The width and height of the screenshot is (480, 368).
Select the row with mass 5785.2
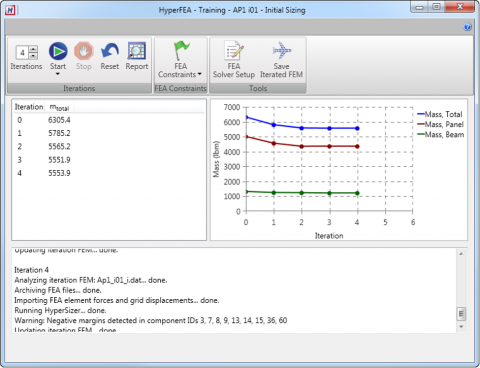click(109, 133)
